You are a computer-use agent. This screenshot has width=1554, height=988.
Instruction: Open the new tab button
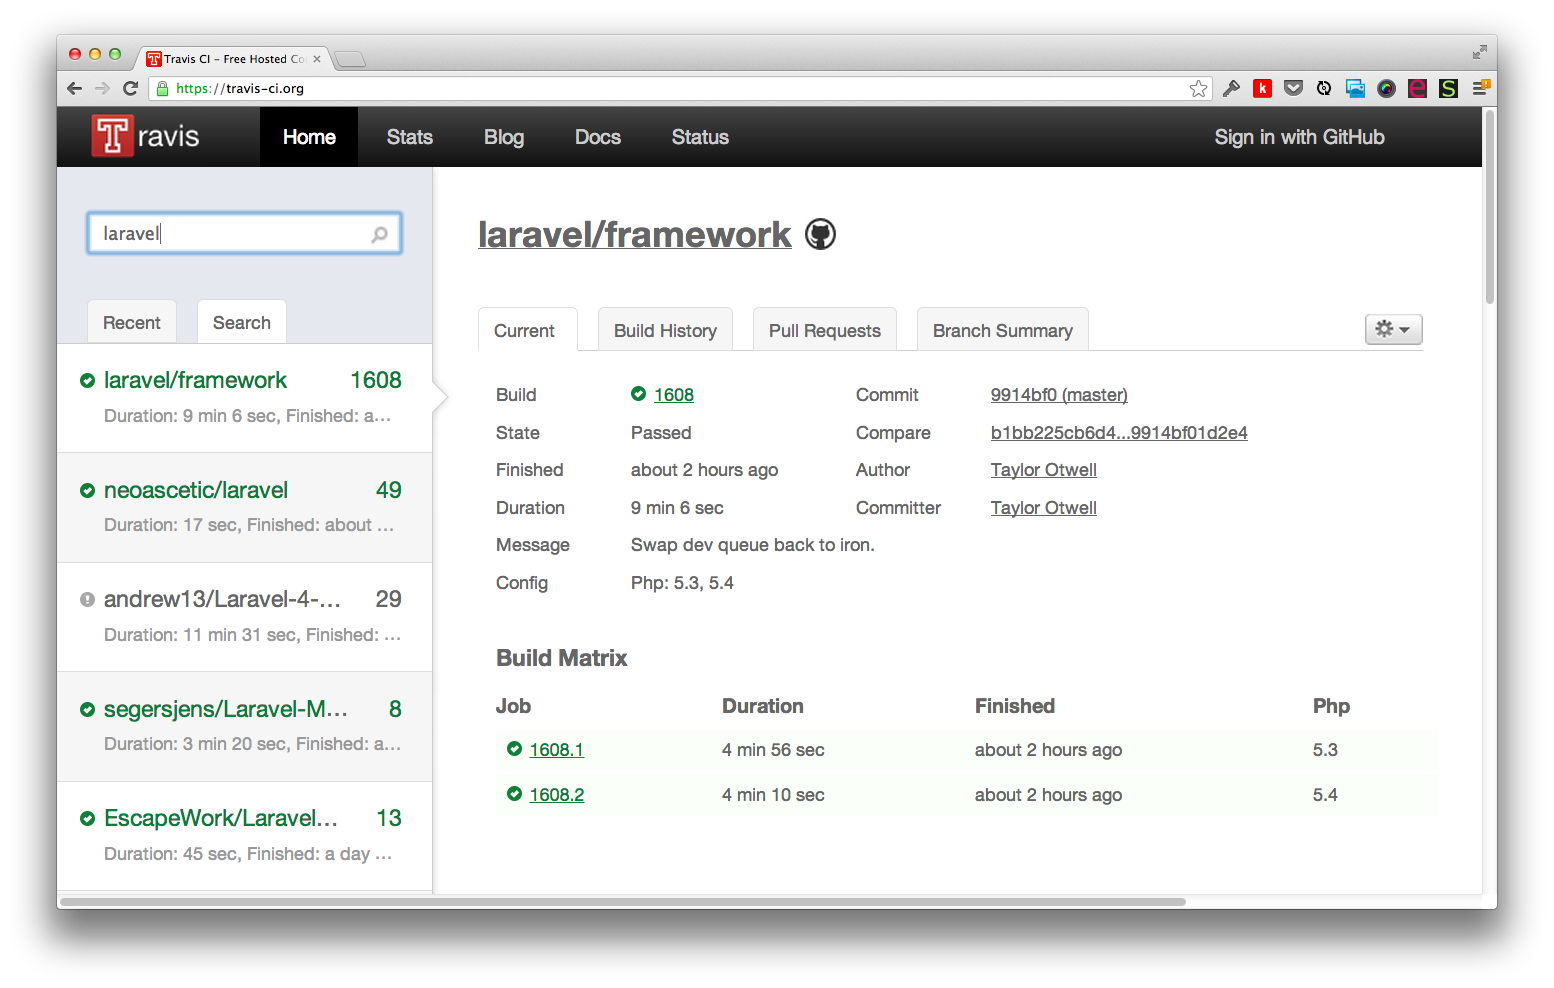pyautogui.click(x=350, y=59)
